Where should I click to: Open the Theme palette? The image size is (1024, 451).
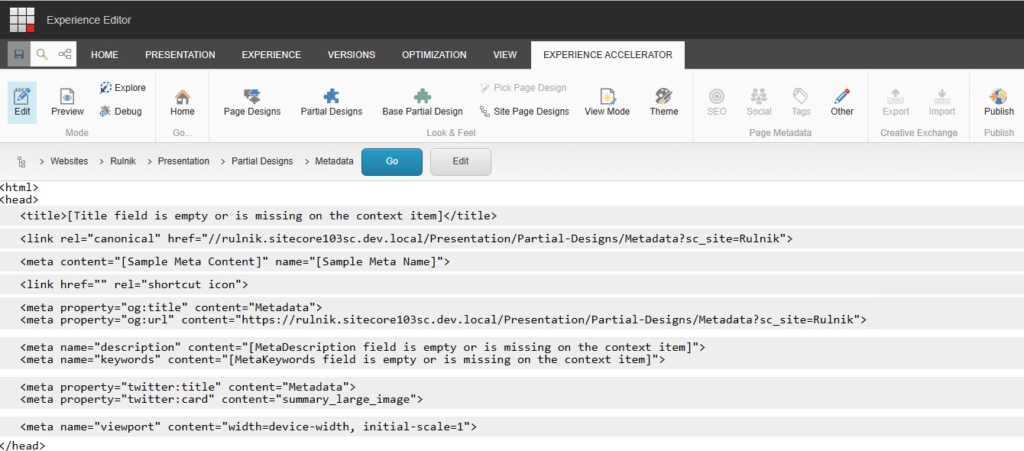click(664, 102)
